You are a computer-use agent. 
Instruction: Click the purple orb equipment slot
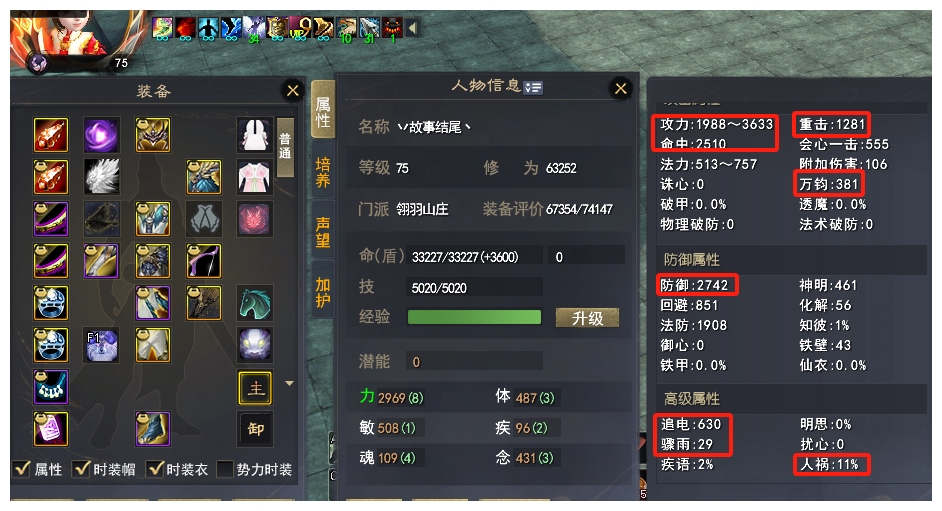101,135
